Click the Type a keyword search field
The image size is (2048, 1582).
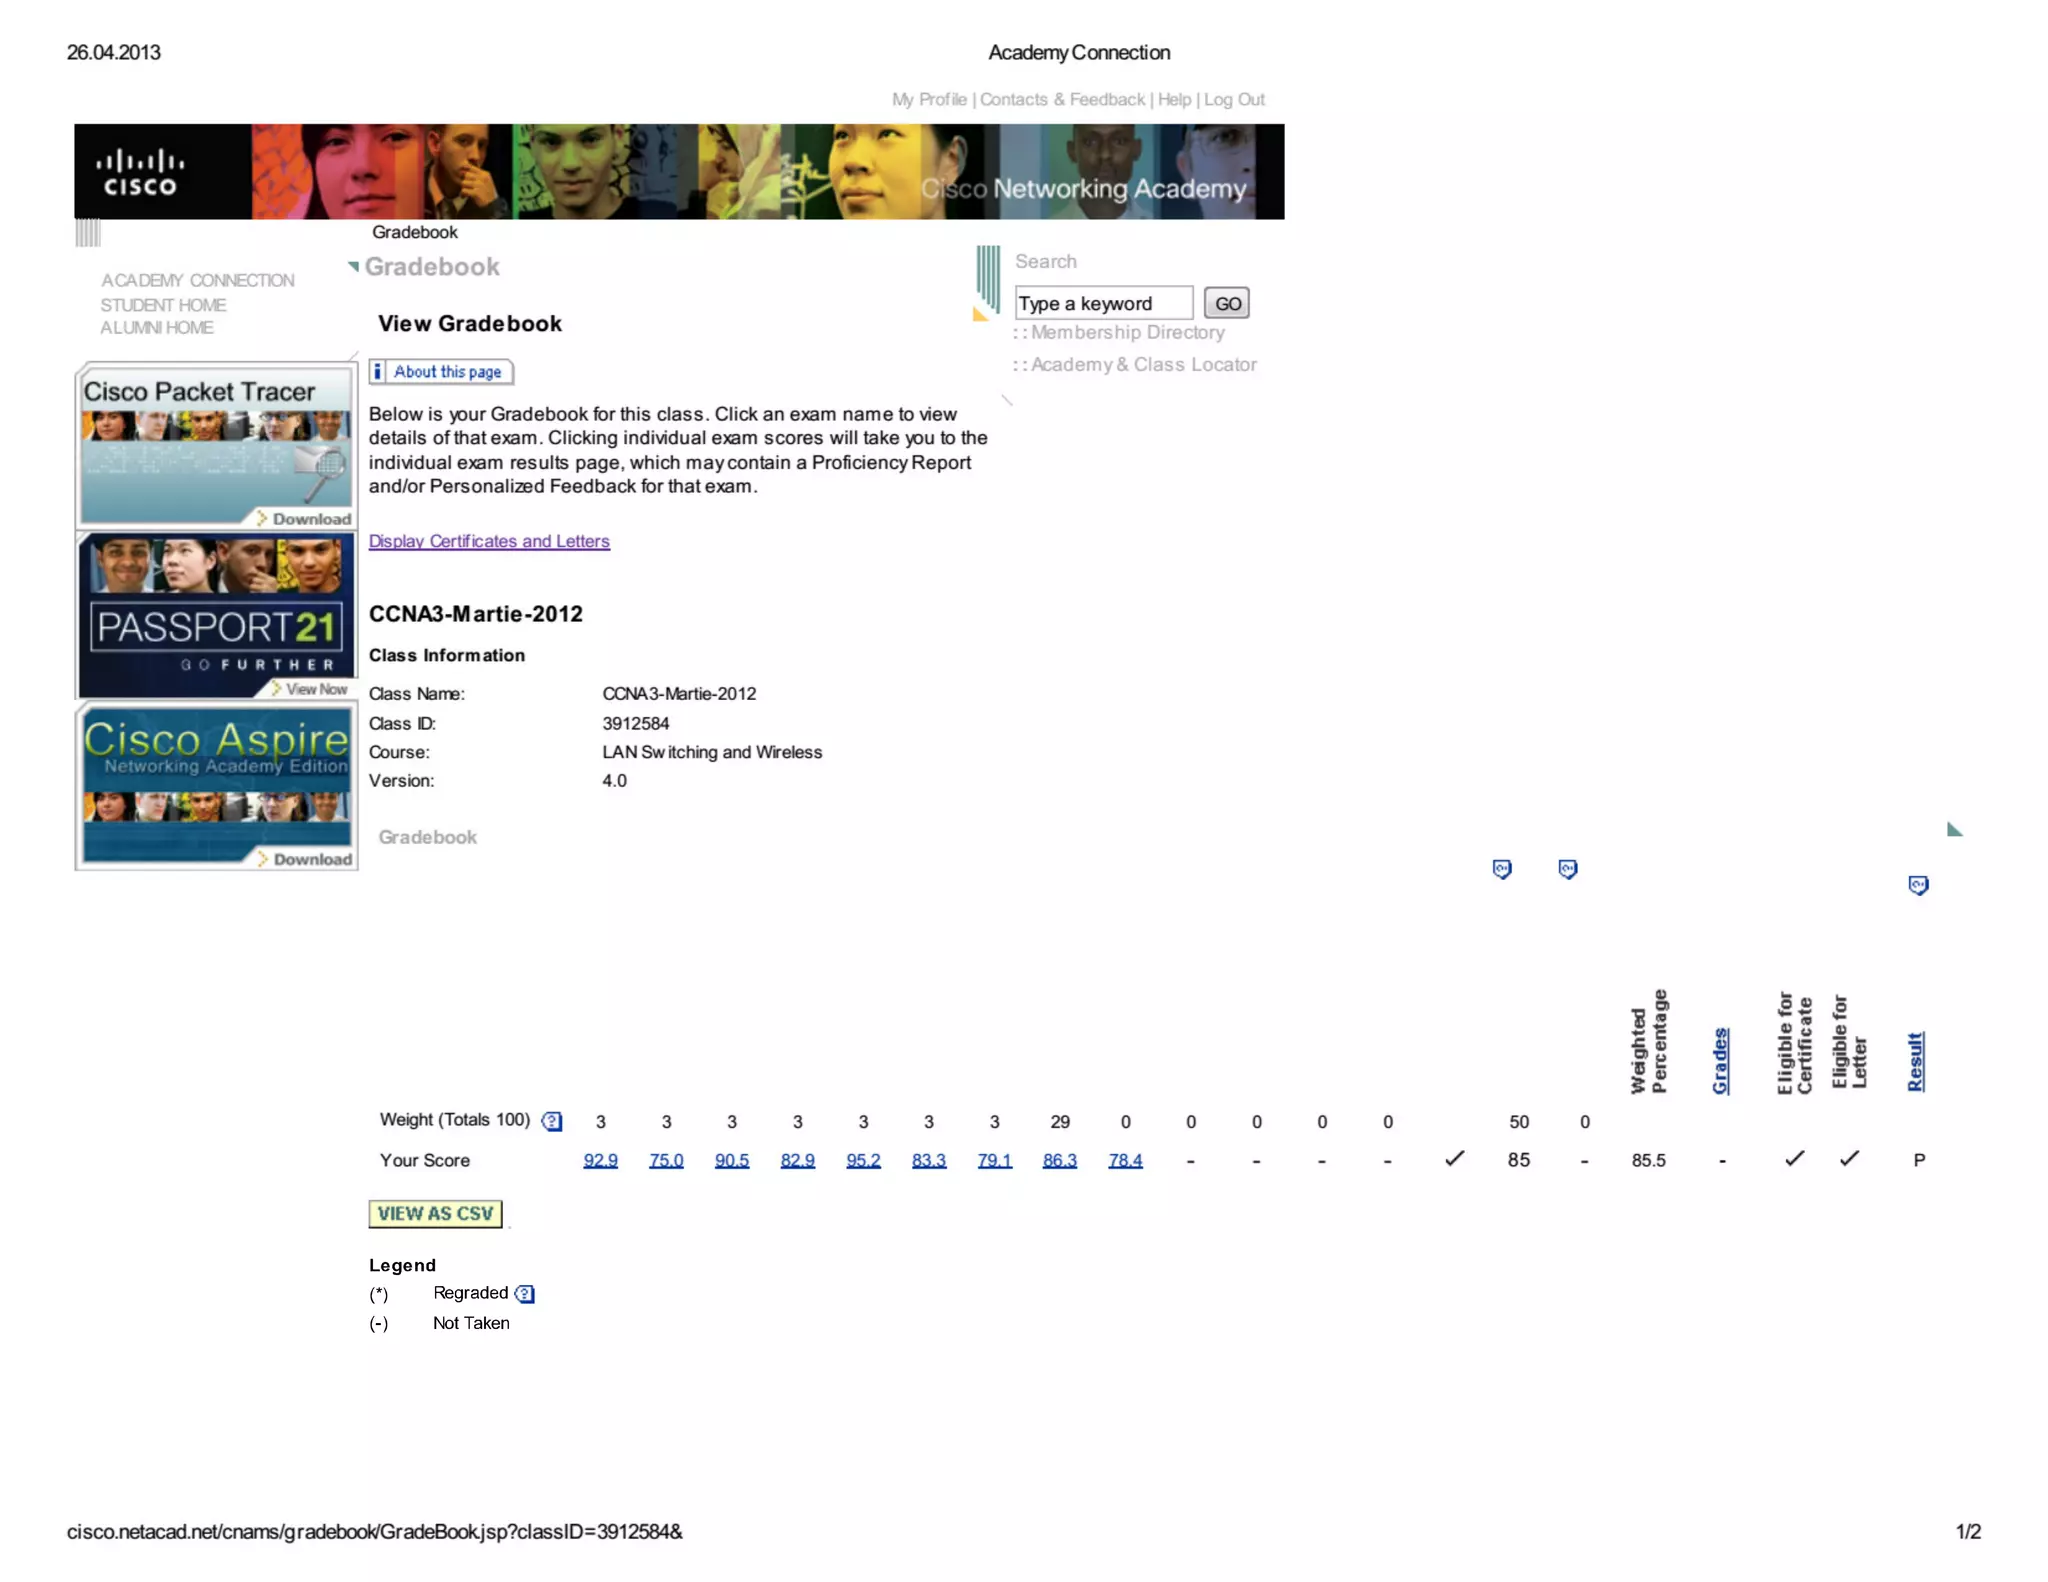[1103, 303]
